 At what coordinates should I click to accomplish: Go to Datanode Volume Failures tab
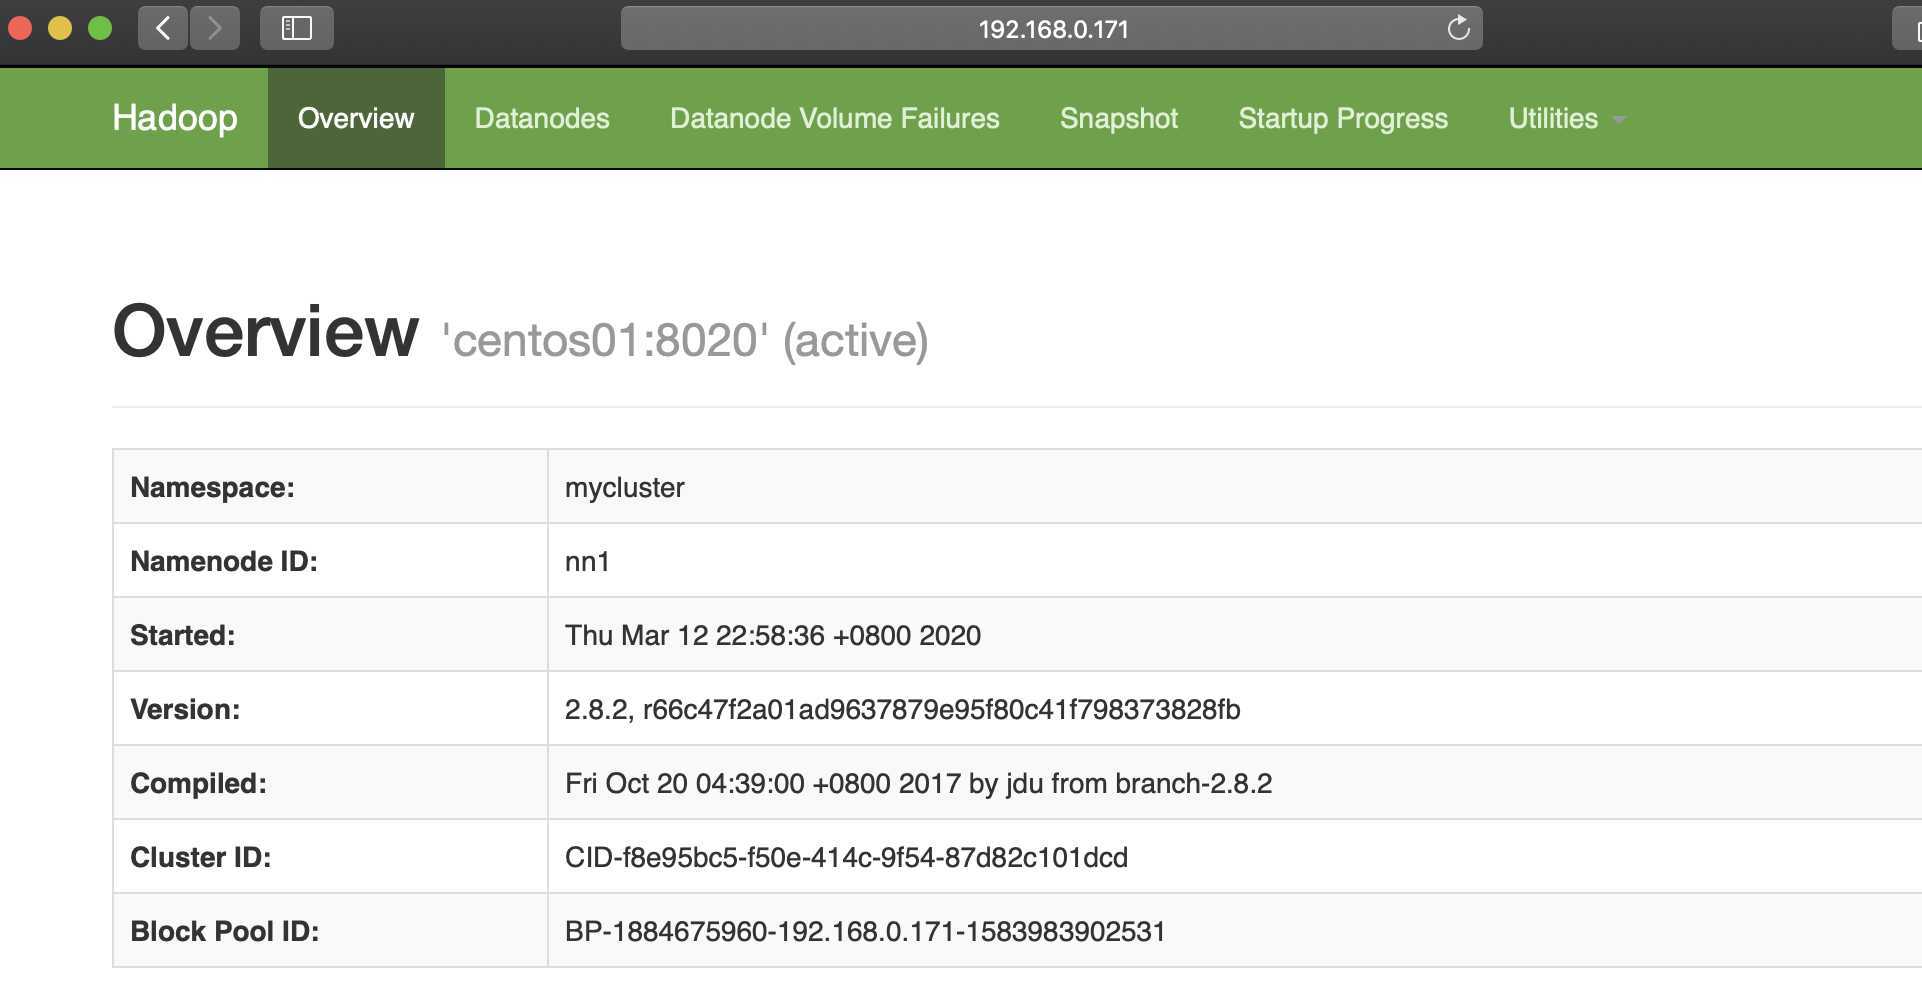tap(834, 118)
